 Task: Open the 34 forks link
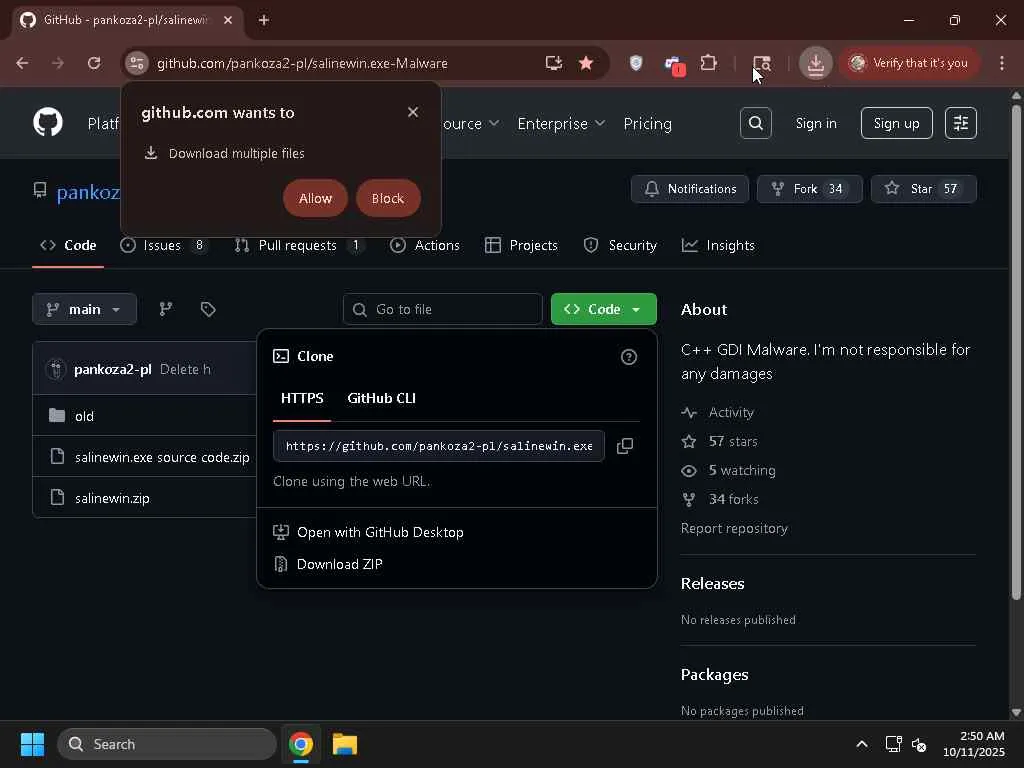pos(733,499)
